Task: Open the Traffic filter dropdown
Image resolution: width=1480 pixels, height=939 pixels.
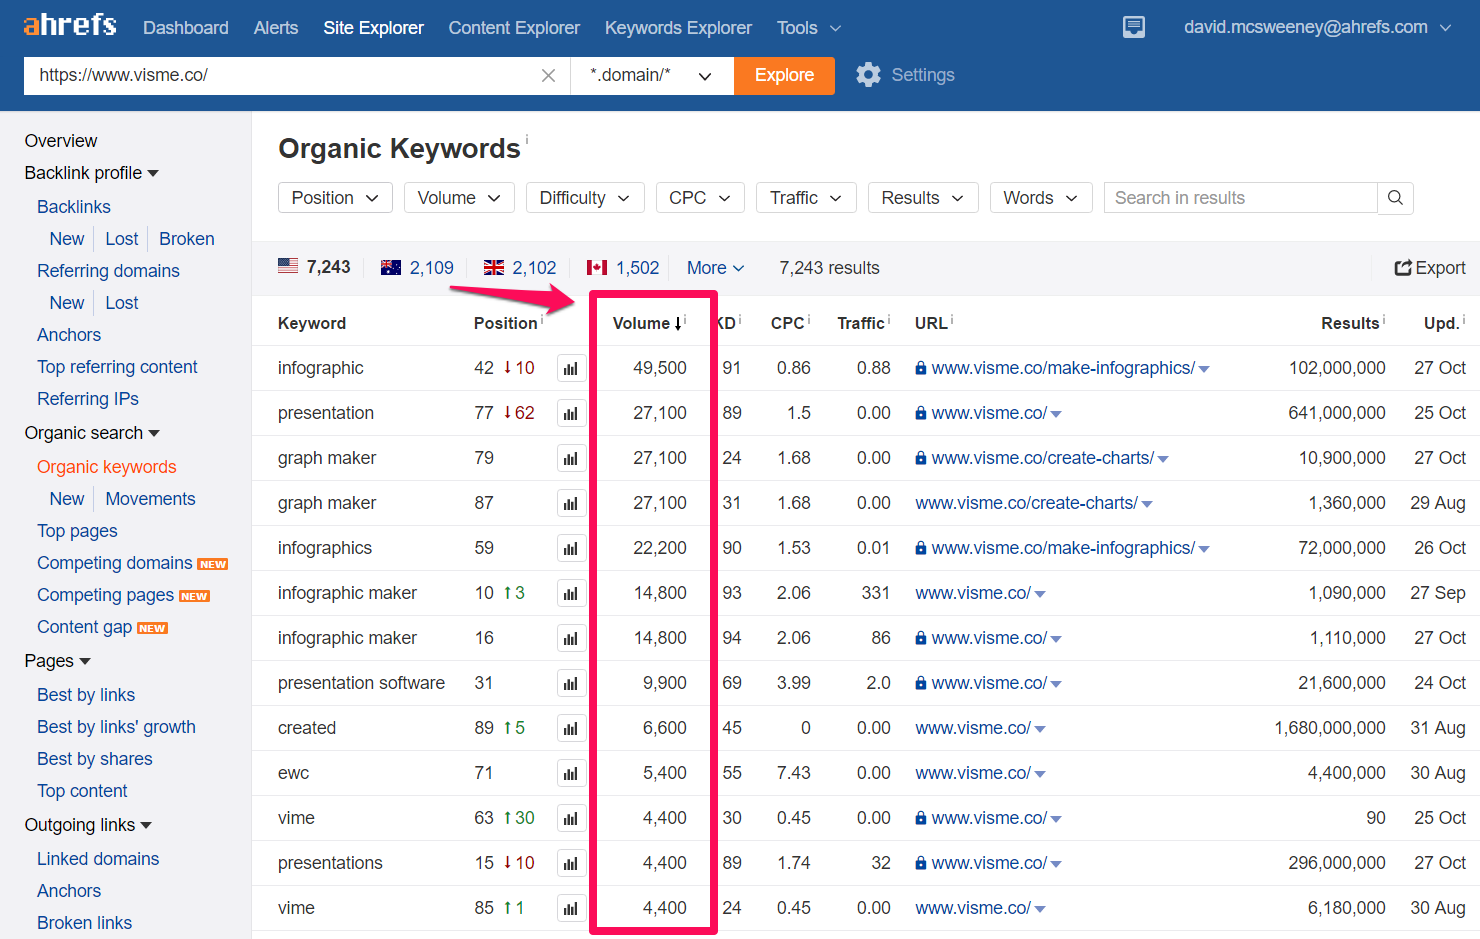Action: coord(806,198)
